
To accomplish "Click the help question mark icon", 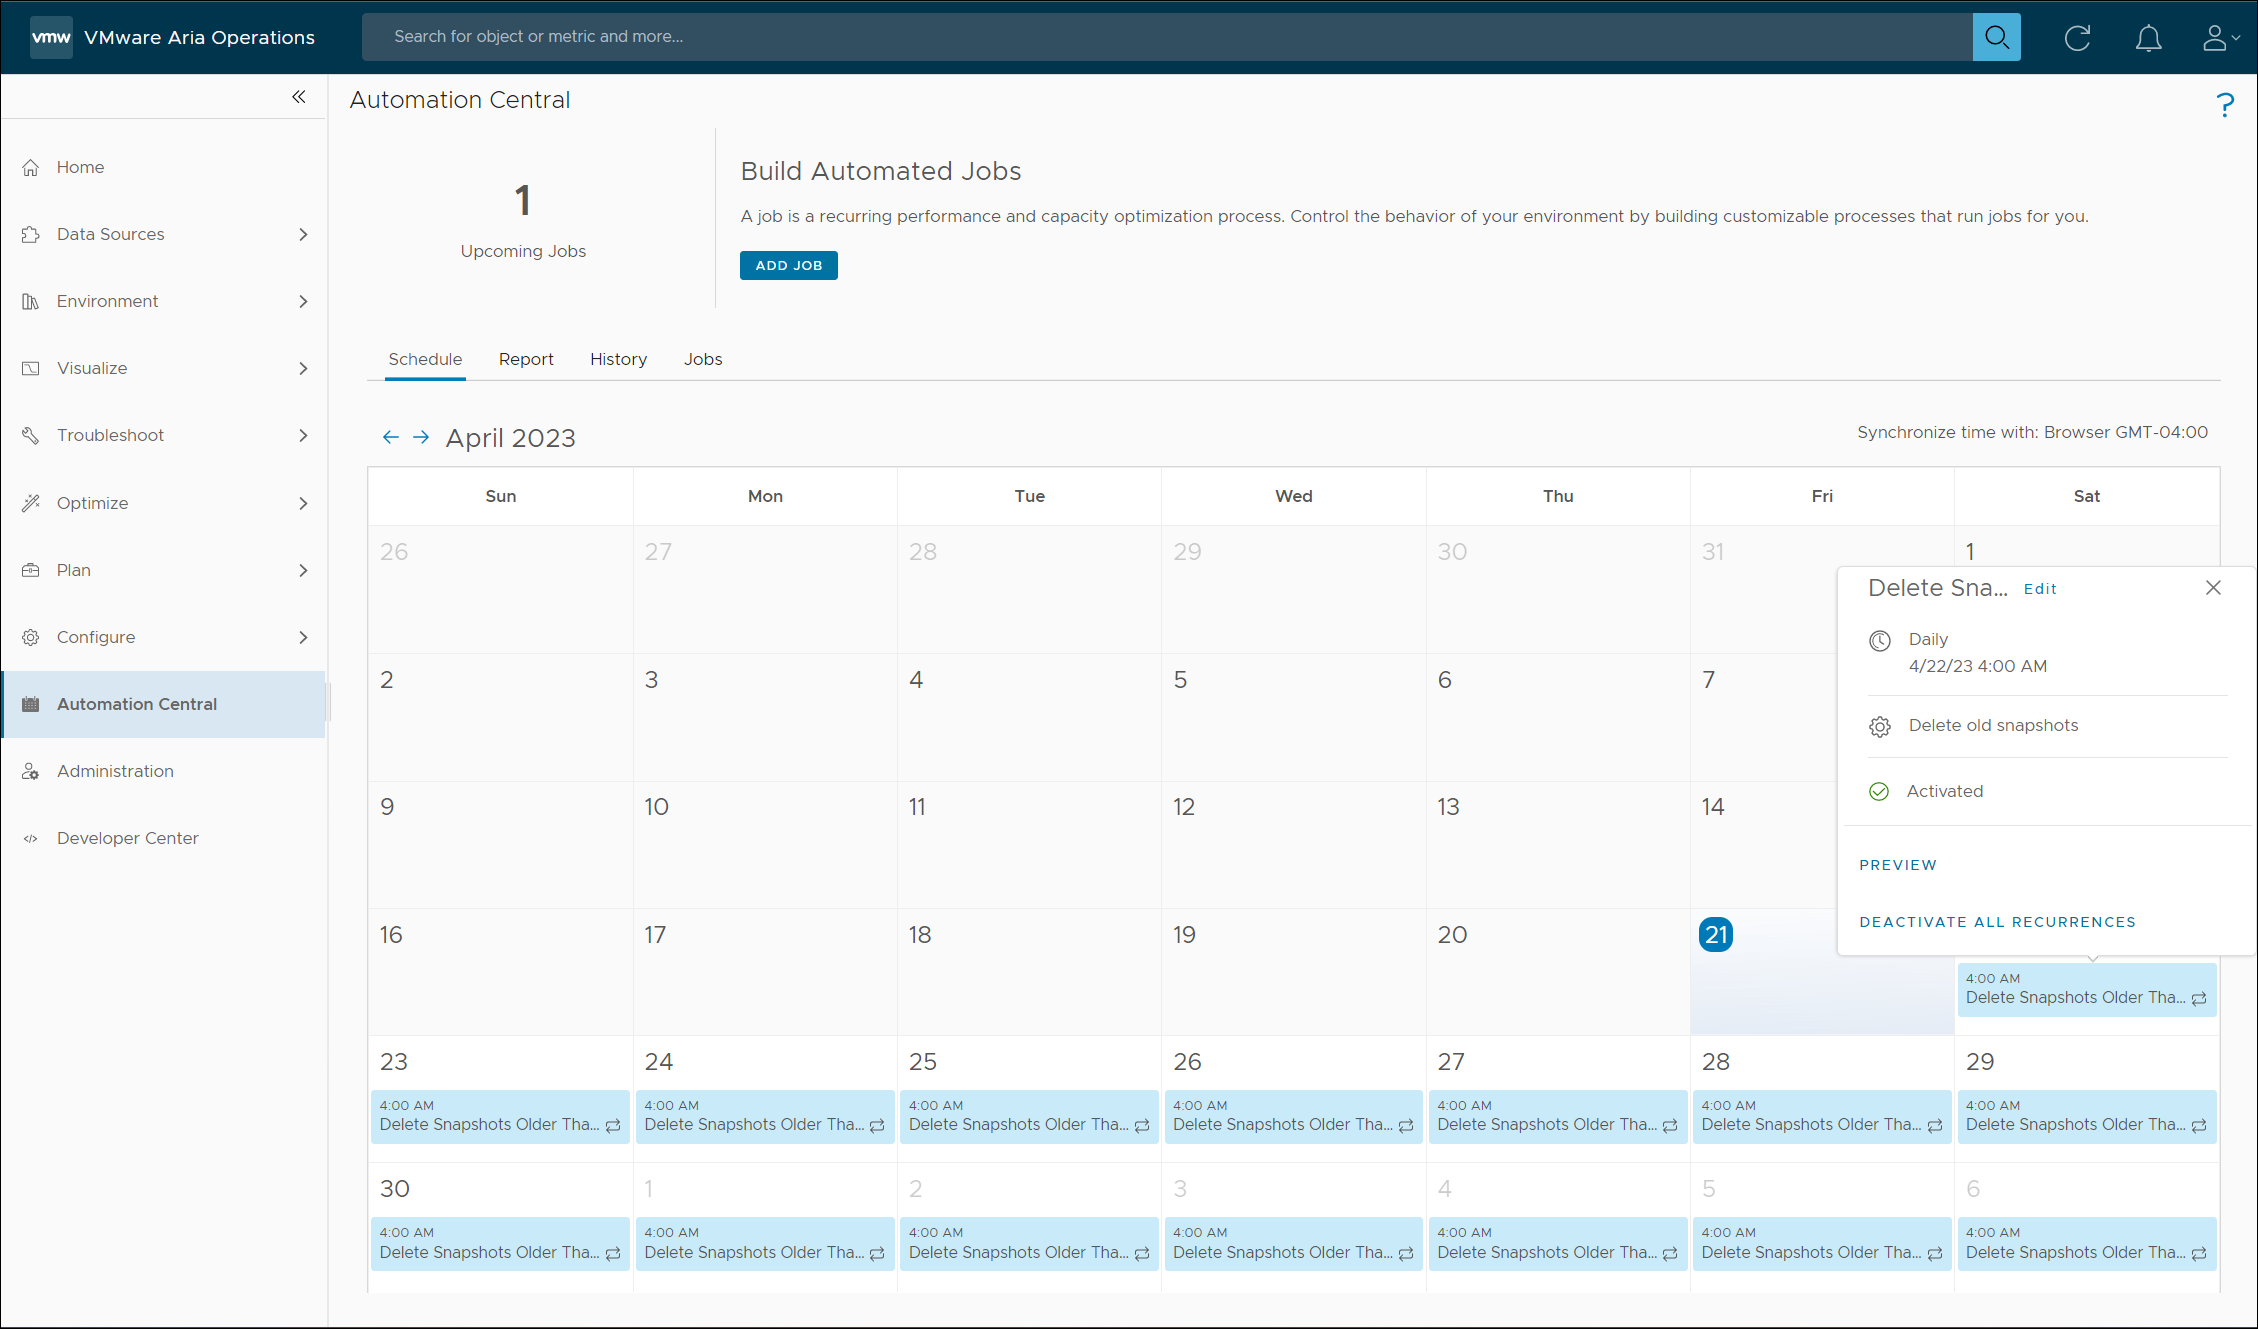I will pyautogui.click(x=2224, y=105).
